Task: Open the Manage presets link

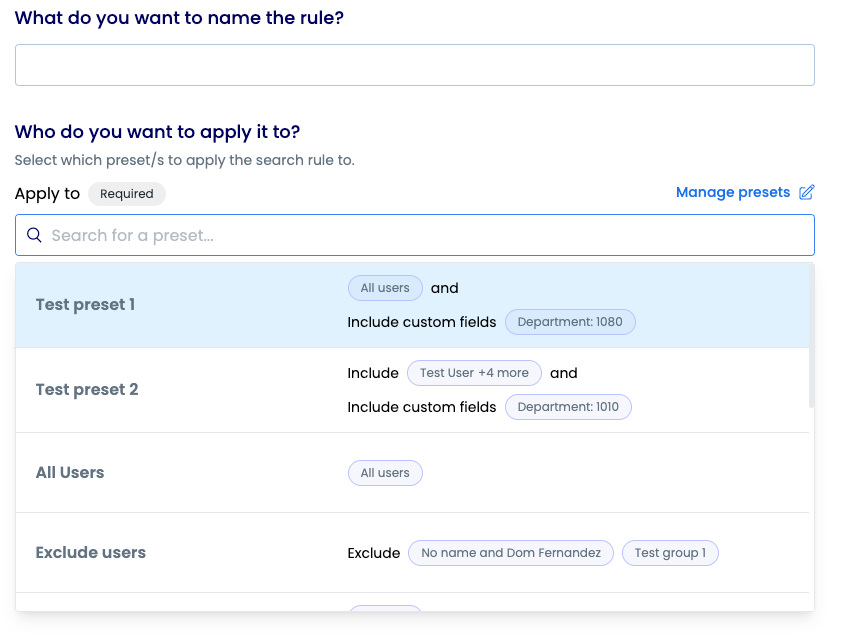Action: click(733, 192)
